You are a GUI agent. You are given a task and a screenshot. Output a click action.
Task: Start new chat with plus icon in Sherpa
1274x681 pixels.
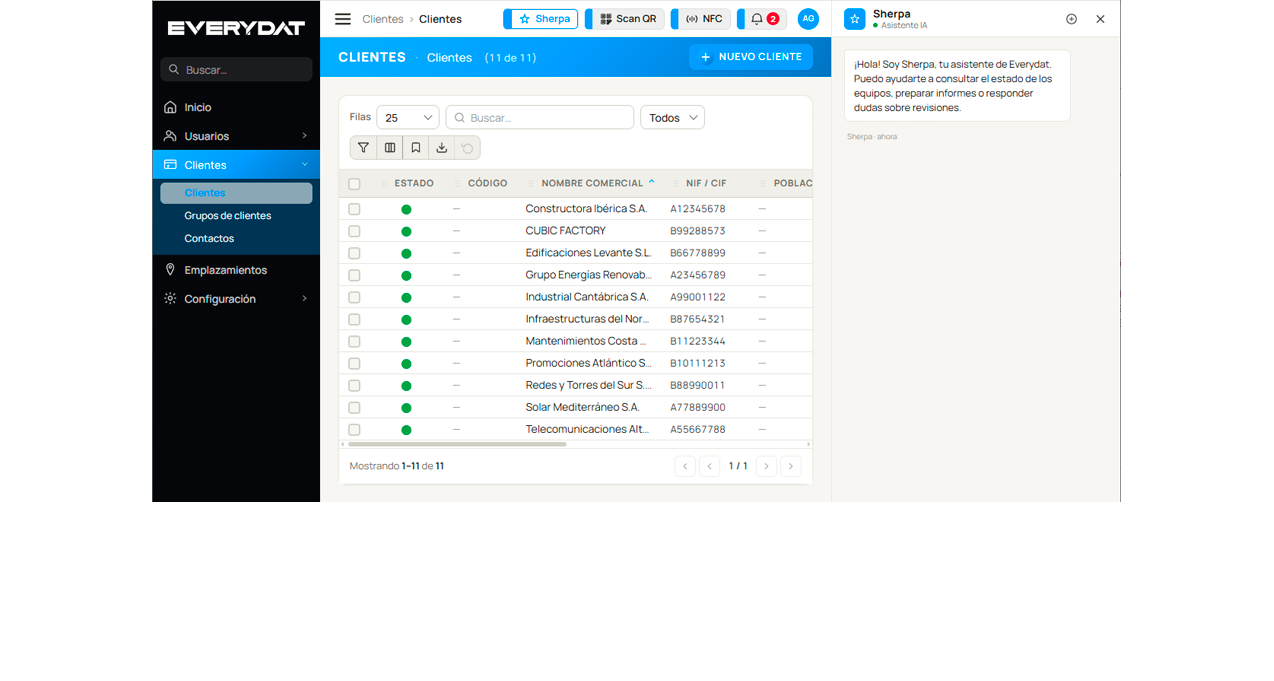[1071, 19]
